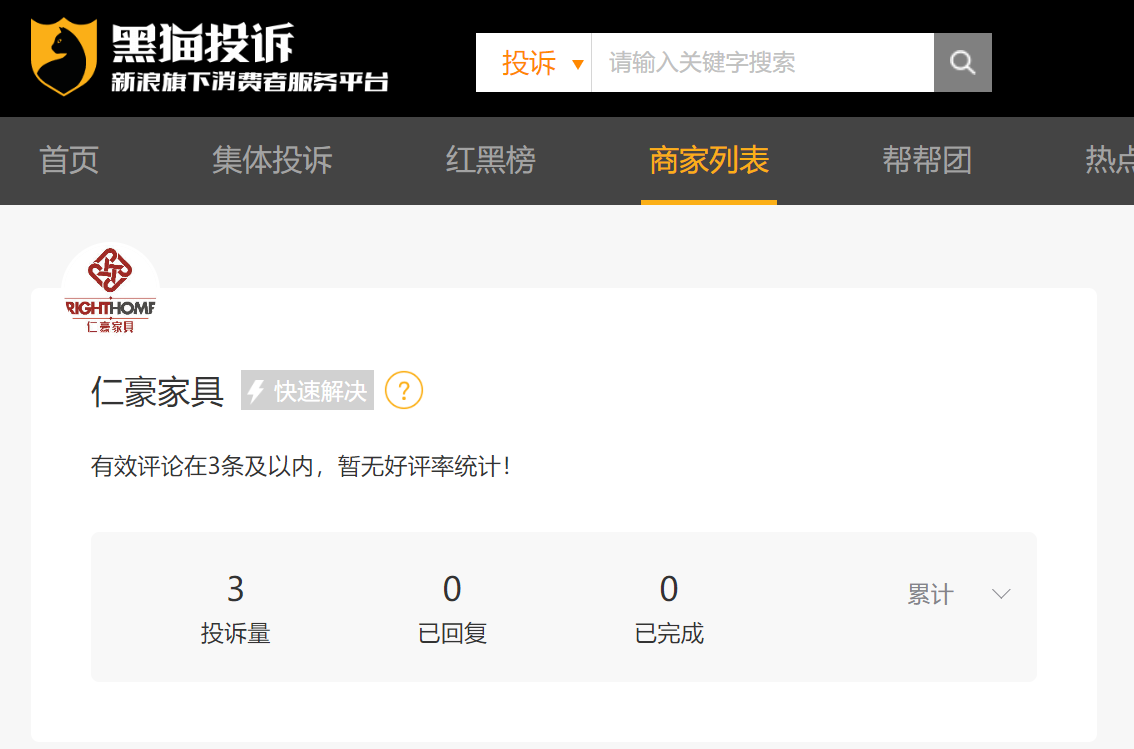Click the 仁豪家具 merchant name heading

157,391
